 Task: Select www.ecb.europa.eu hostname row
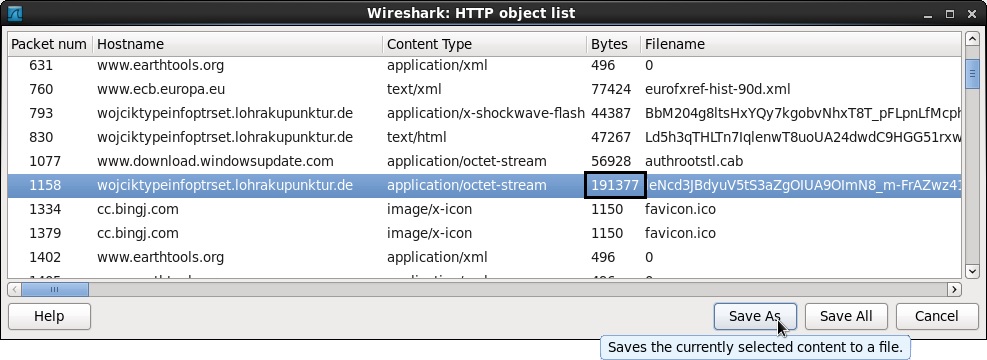pyautogui.click(x=484, y=89)
